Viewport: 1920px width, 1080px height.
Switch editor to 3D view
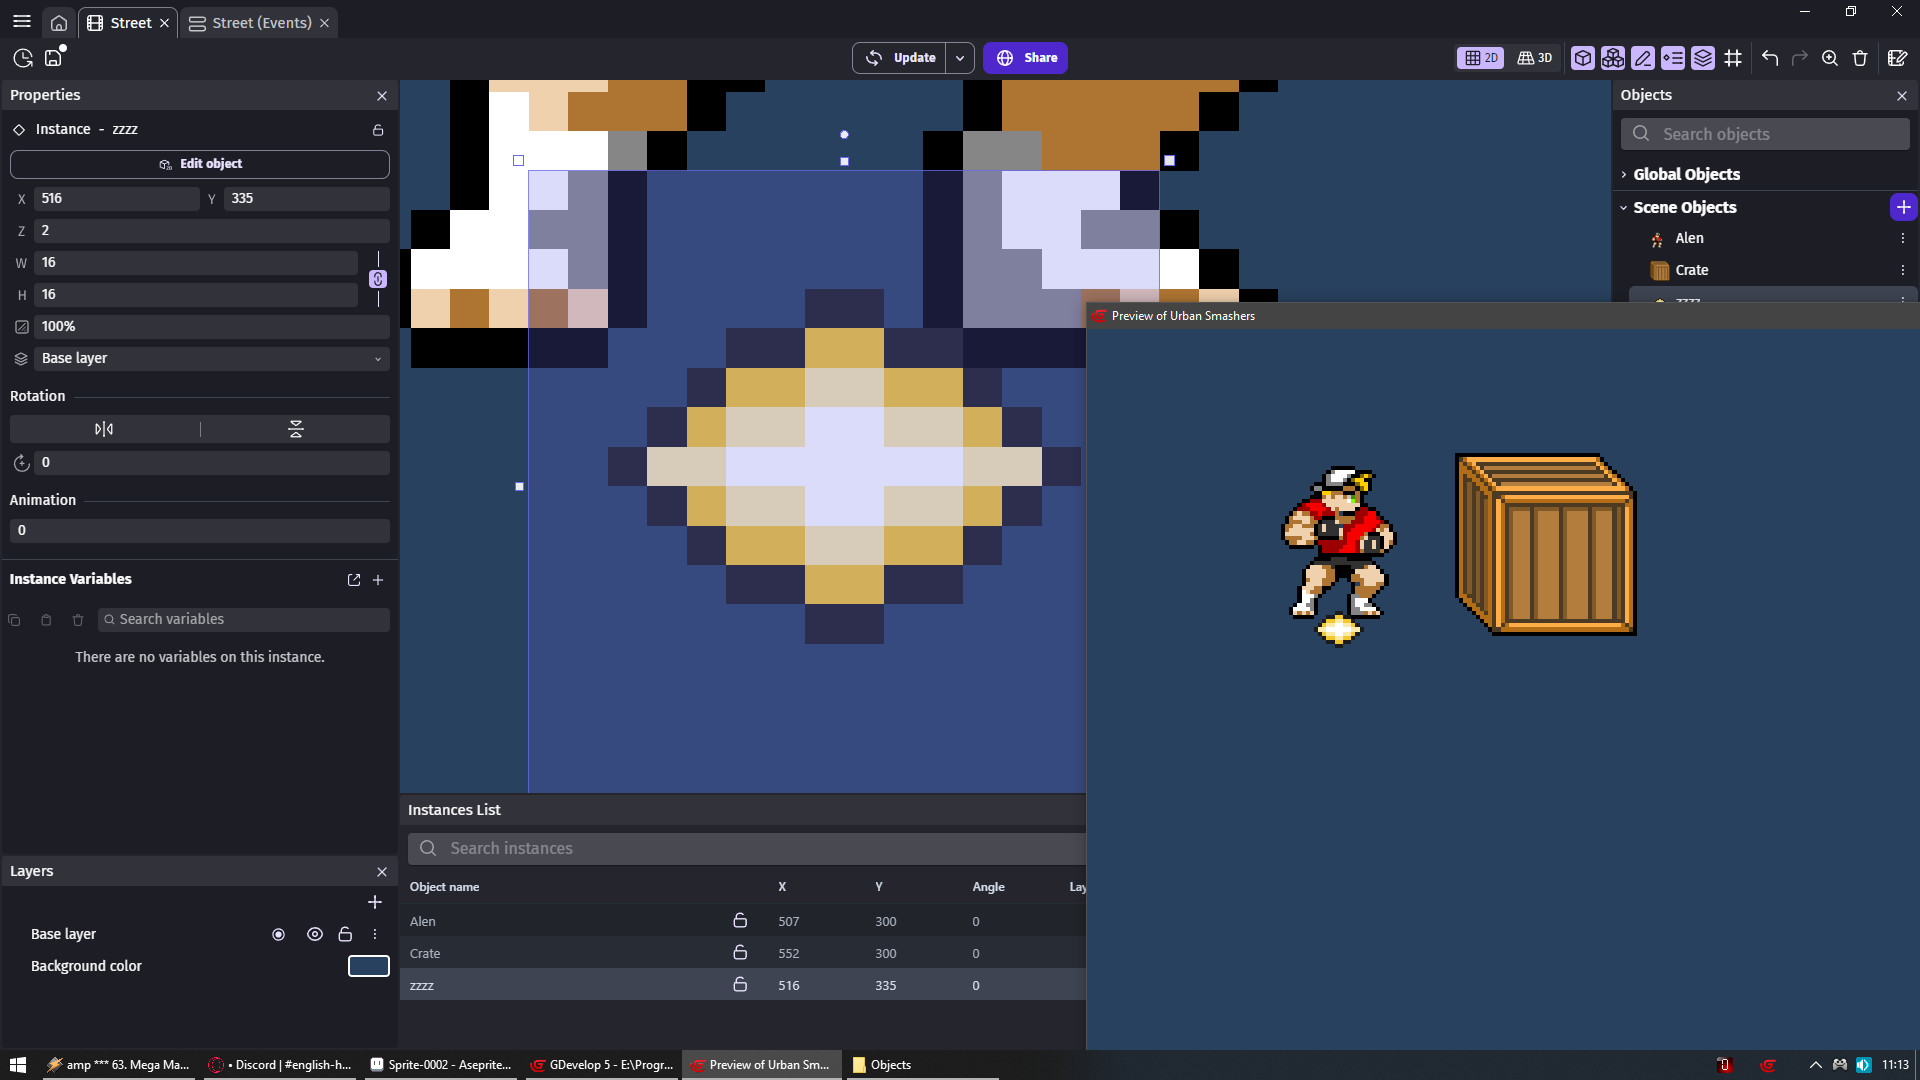pyautogui.click(x=1535, y=58)
